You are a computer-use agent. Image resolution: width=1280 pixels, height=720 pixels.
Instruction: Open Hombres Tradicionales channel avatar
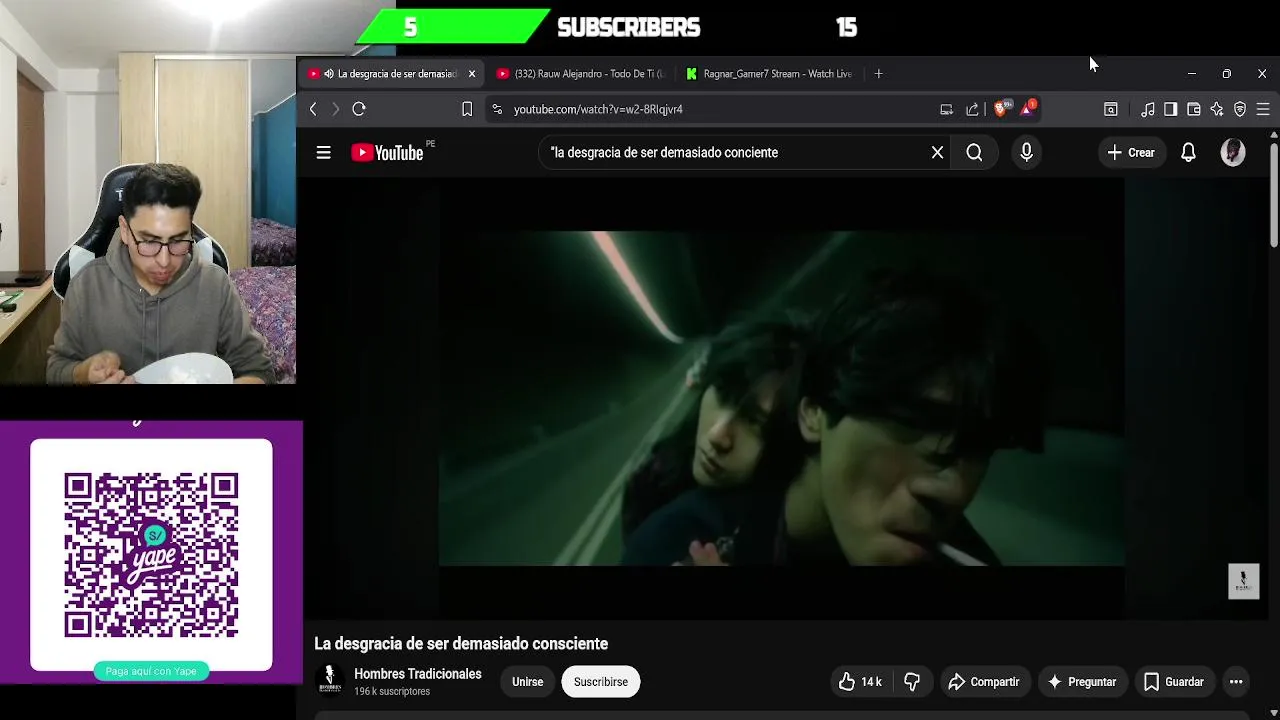pos(330,681)
